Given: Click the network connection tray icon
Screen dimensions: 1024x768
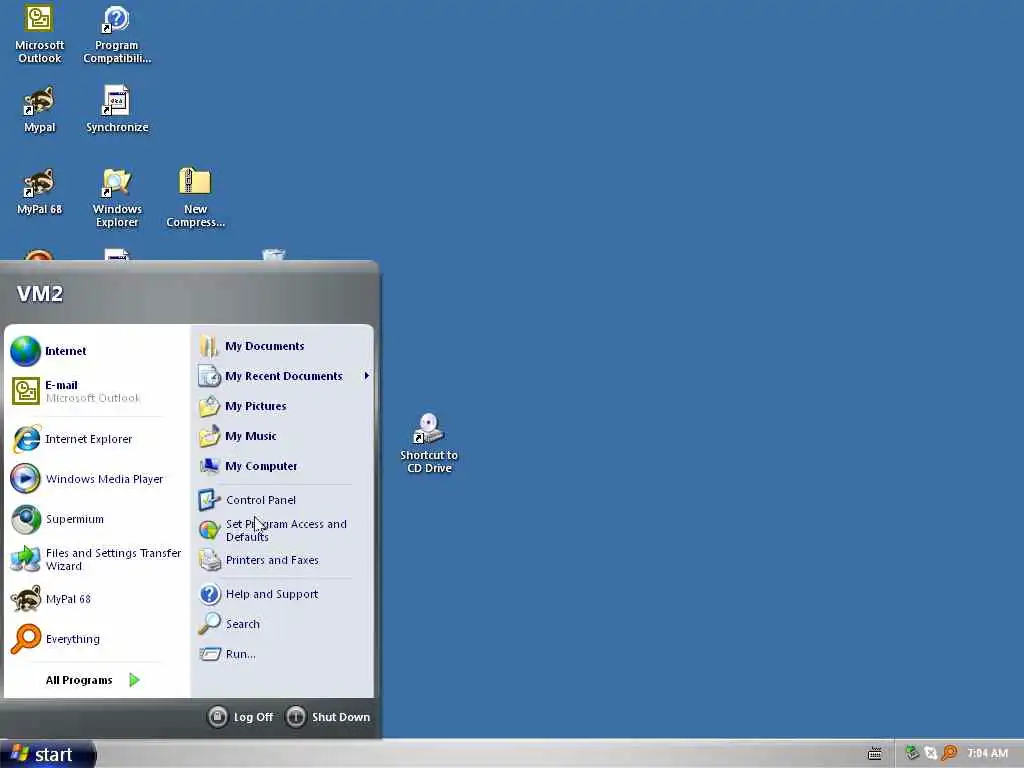Looking at the screenshot, I should pos(931,754).
